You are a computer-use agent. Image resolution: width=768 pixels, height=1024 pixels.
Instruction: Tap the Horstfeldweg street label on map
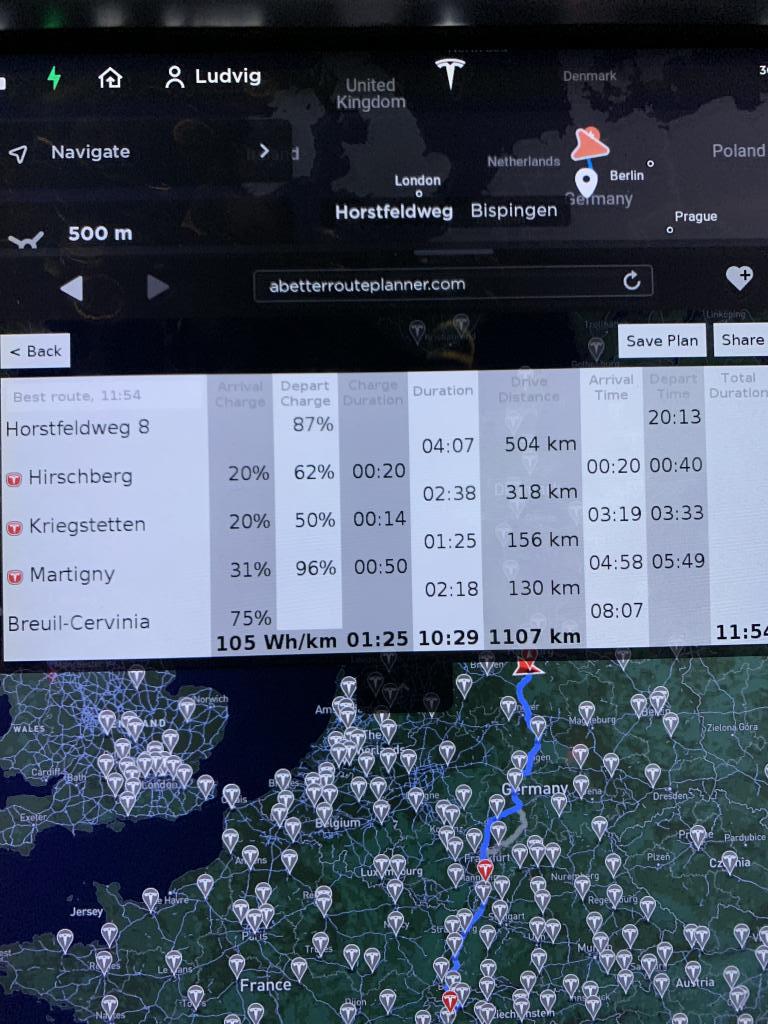pyautogui.click(x=394, y=212)
